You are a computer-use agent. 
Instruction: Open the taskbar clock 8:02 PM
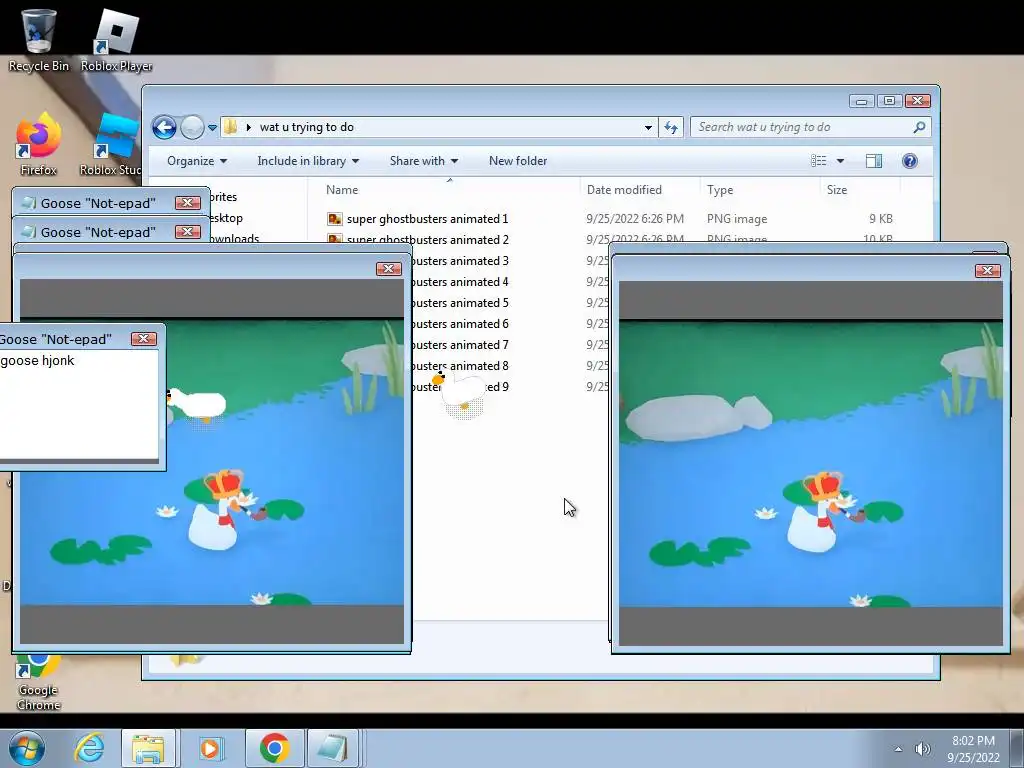coord(973,749)
